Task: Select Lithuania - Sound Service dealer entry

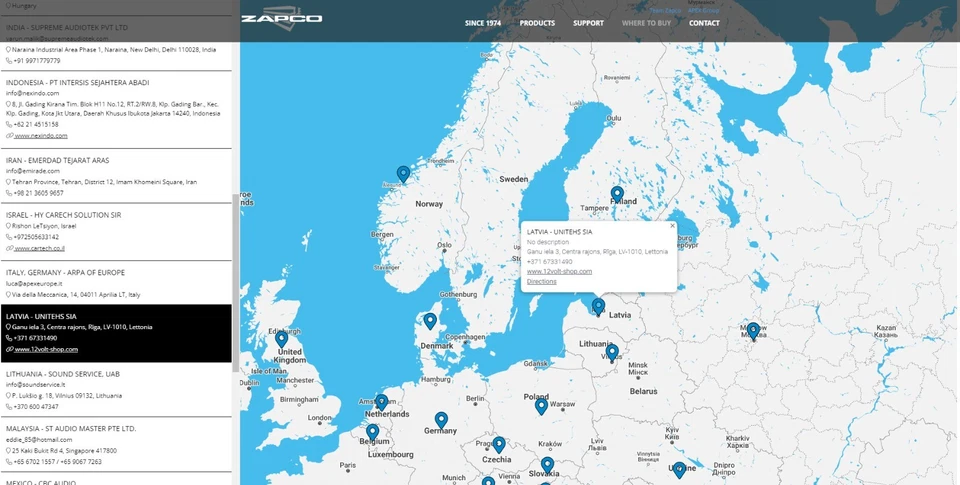Action: coord(63,373)
